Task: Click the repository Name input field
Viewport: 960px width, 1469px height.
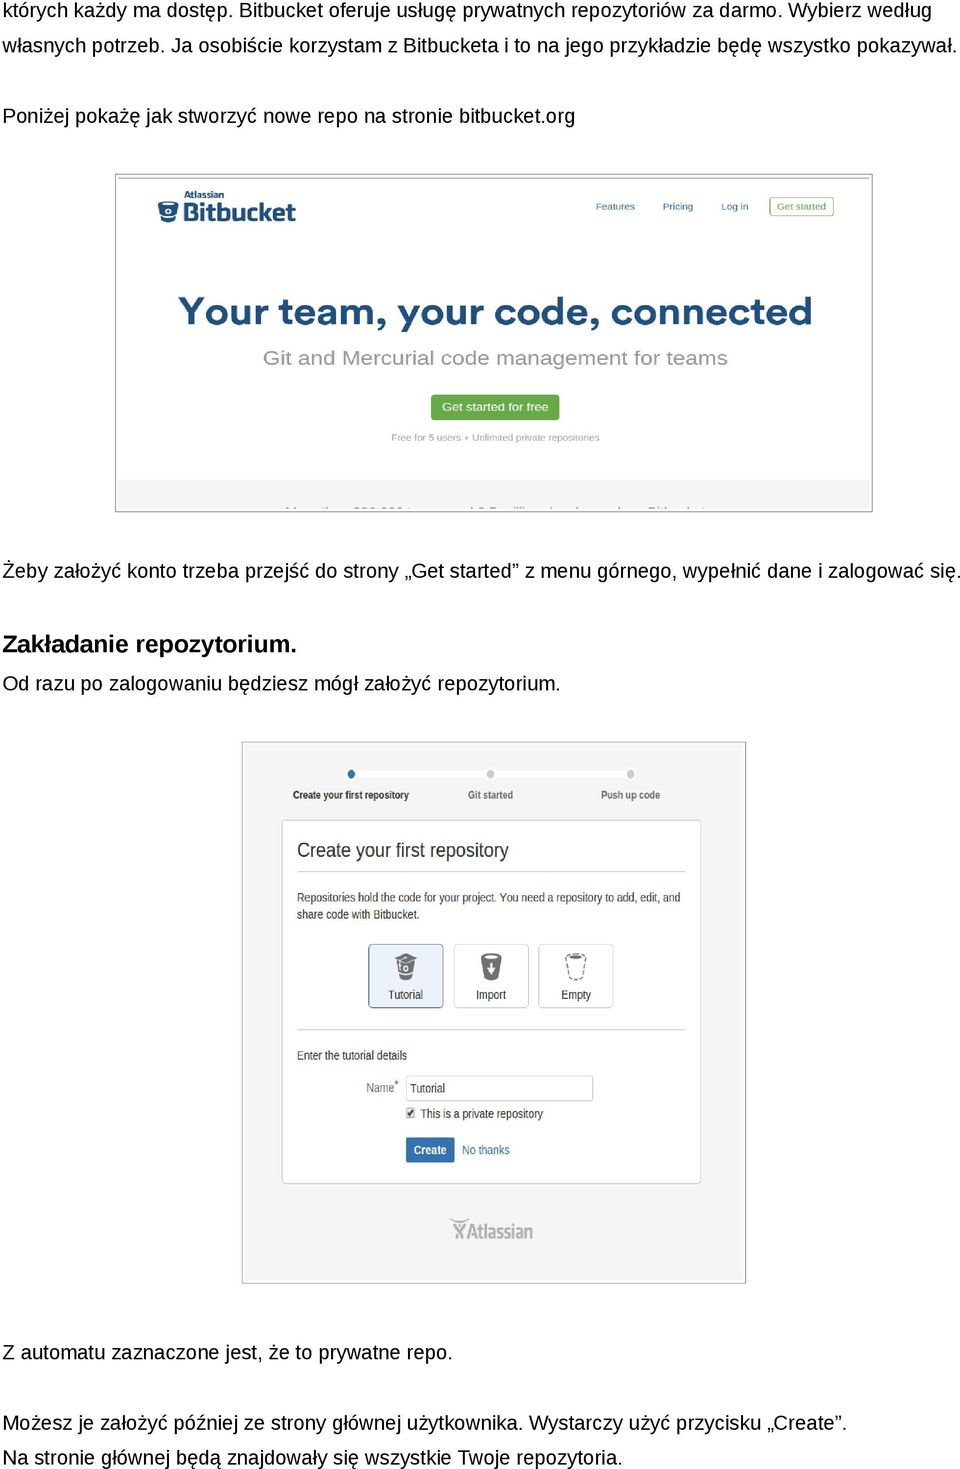Action: [499, 1088]
